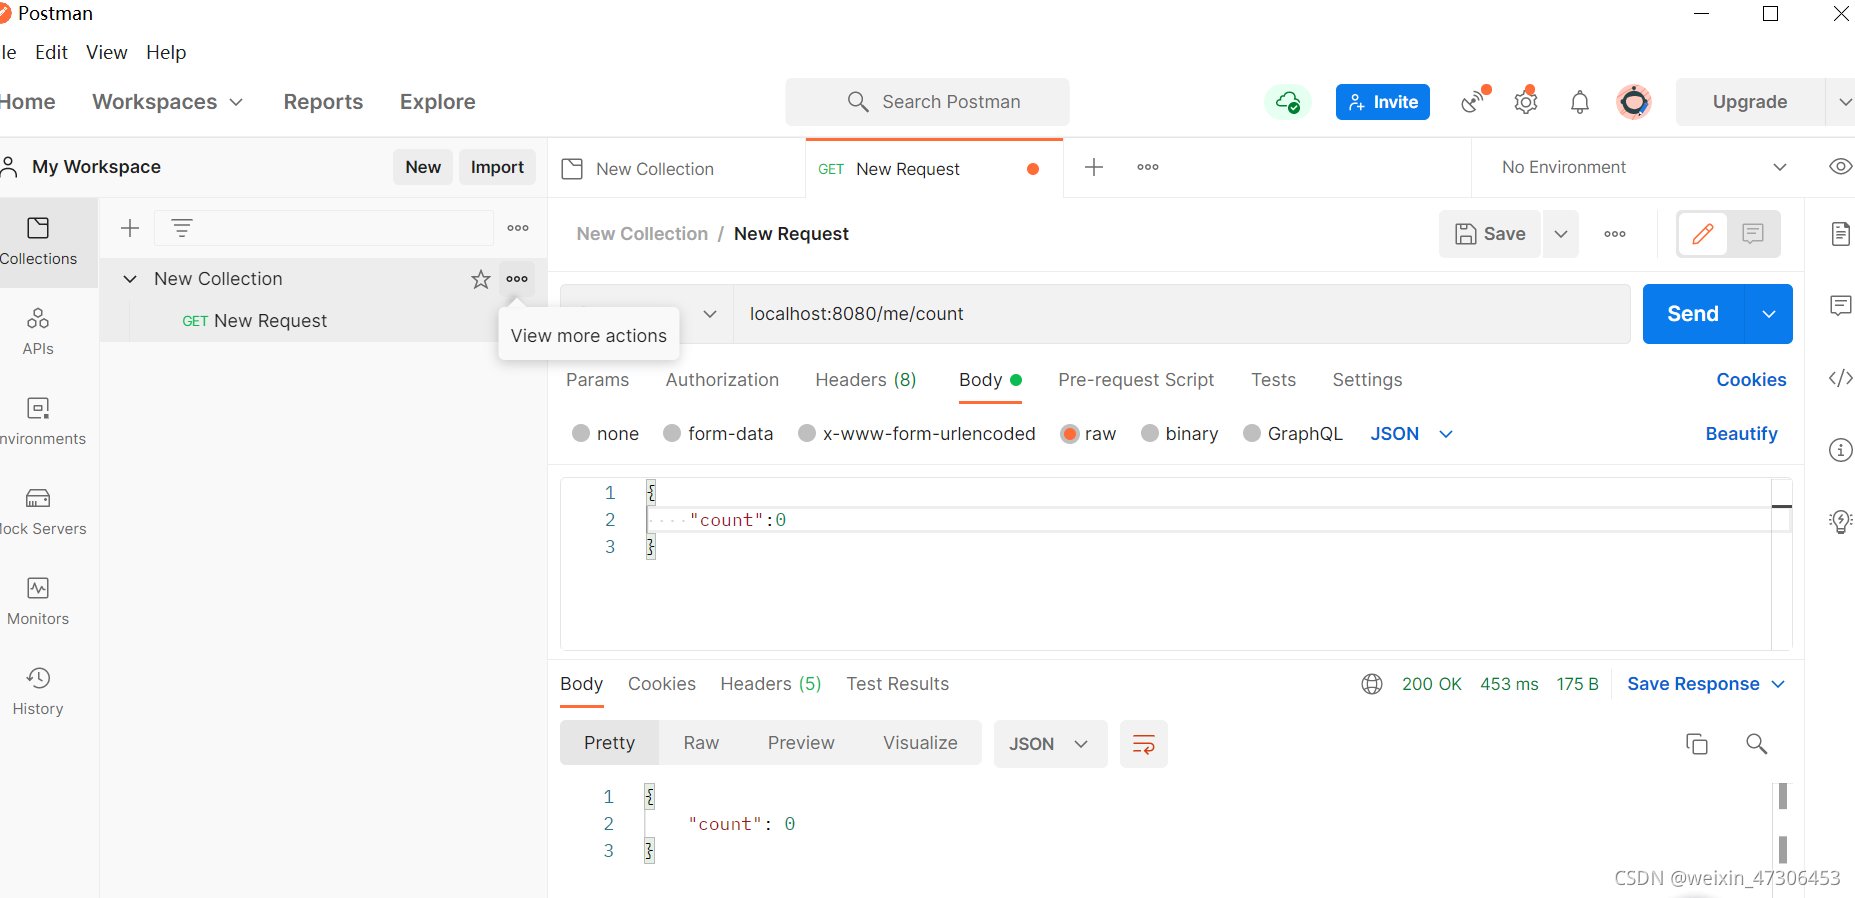
Task: Click the cloud sync status icon
Action: 1287,102
